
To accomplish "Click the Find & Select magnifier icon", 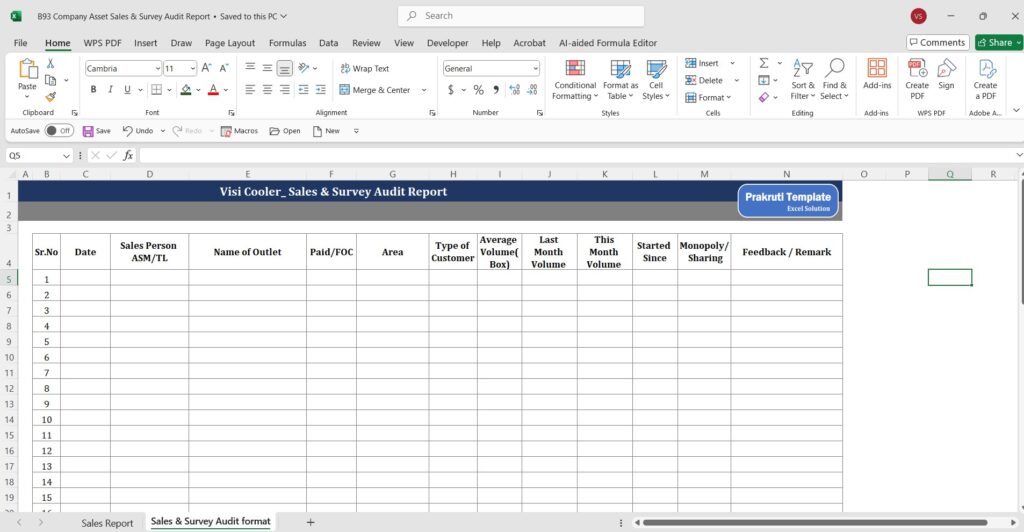I will [834, 79].
